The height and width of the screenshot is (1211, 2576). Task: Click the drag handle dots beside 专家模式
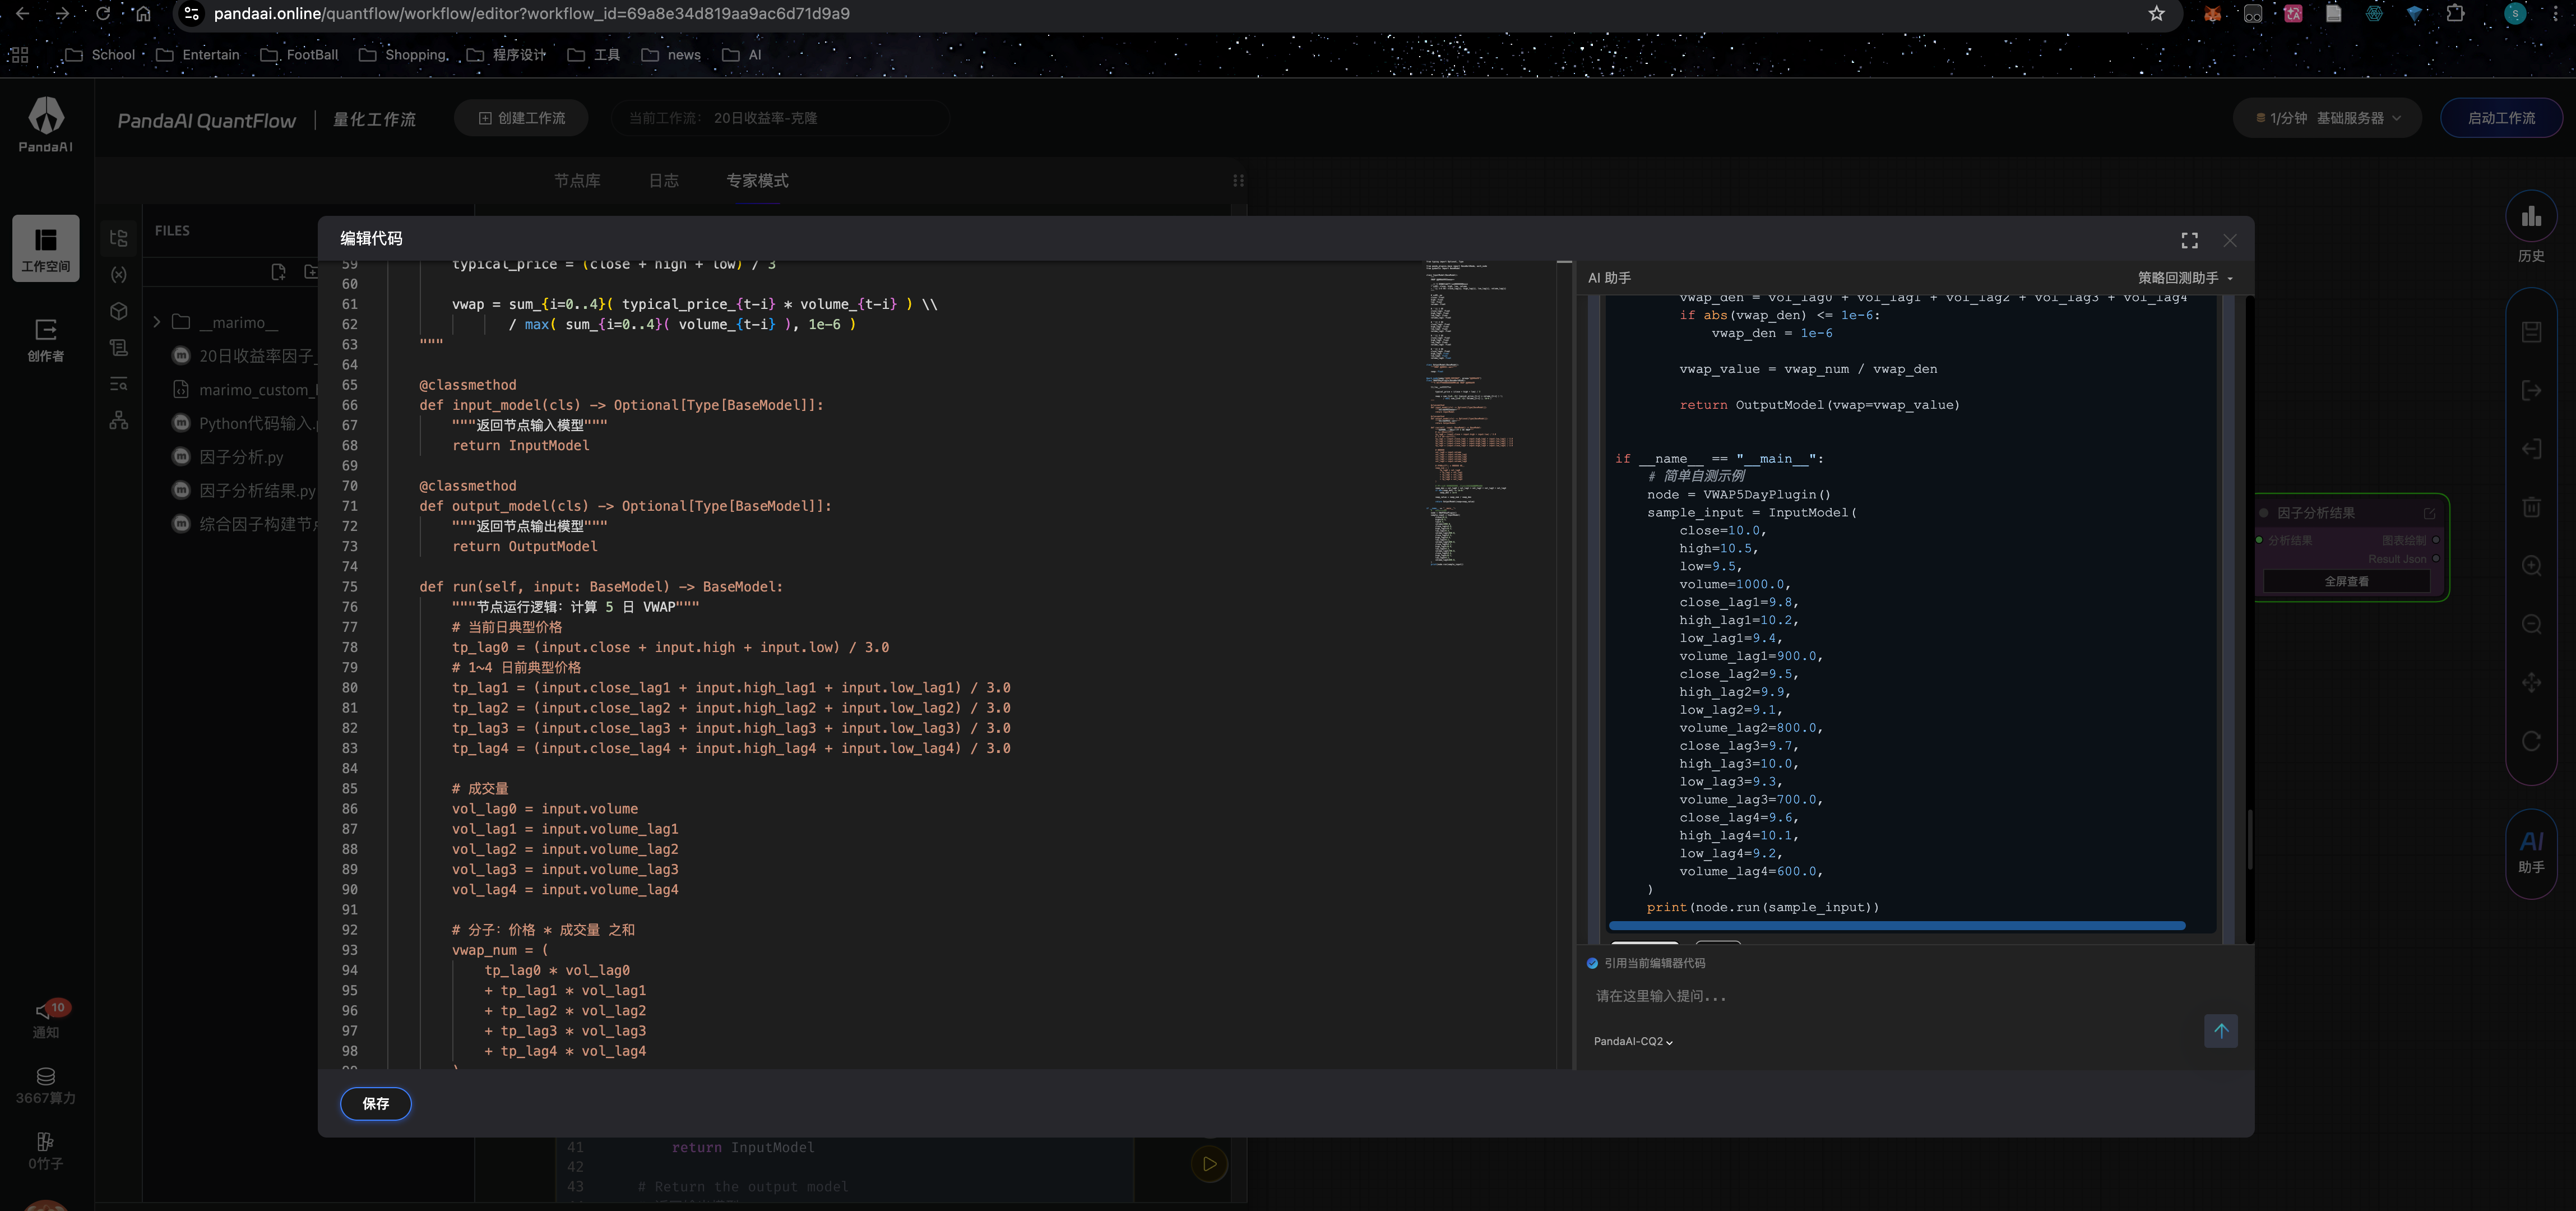1238,181
